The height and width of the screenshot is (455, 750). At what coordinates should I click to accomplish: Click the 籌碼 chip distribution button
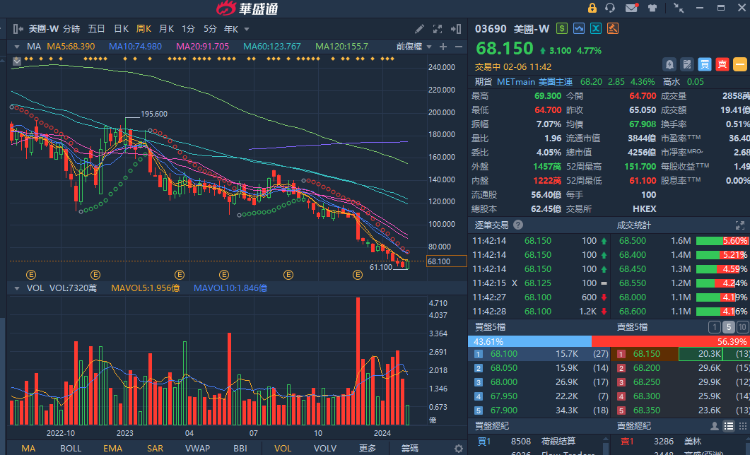coord(410,448)
